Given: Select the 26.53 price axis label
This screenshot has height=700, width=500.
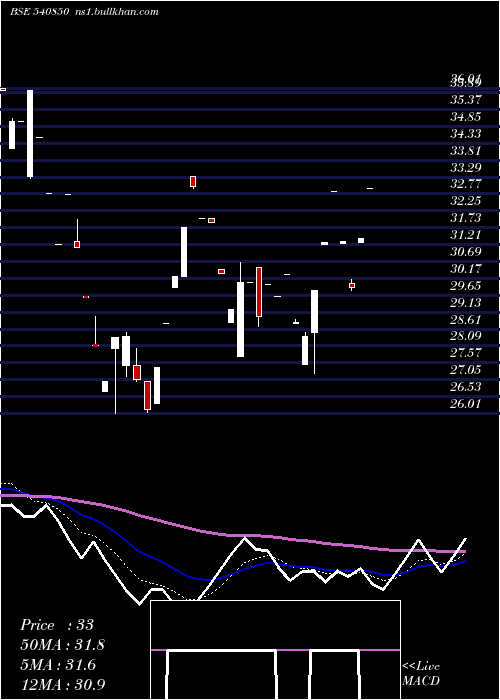Looking at the screenshot, I should tap(466, 388).
